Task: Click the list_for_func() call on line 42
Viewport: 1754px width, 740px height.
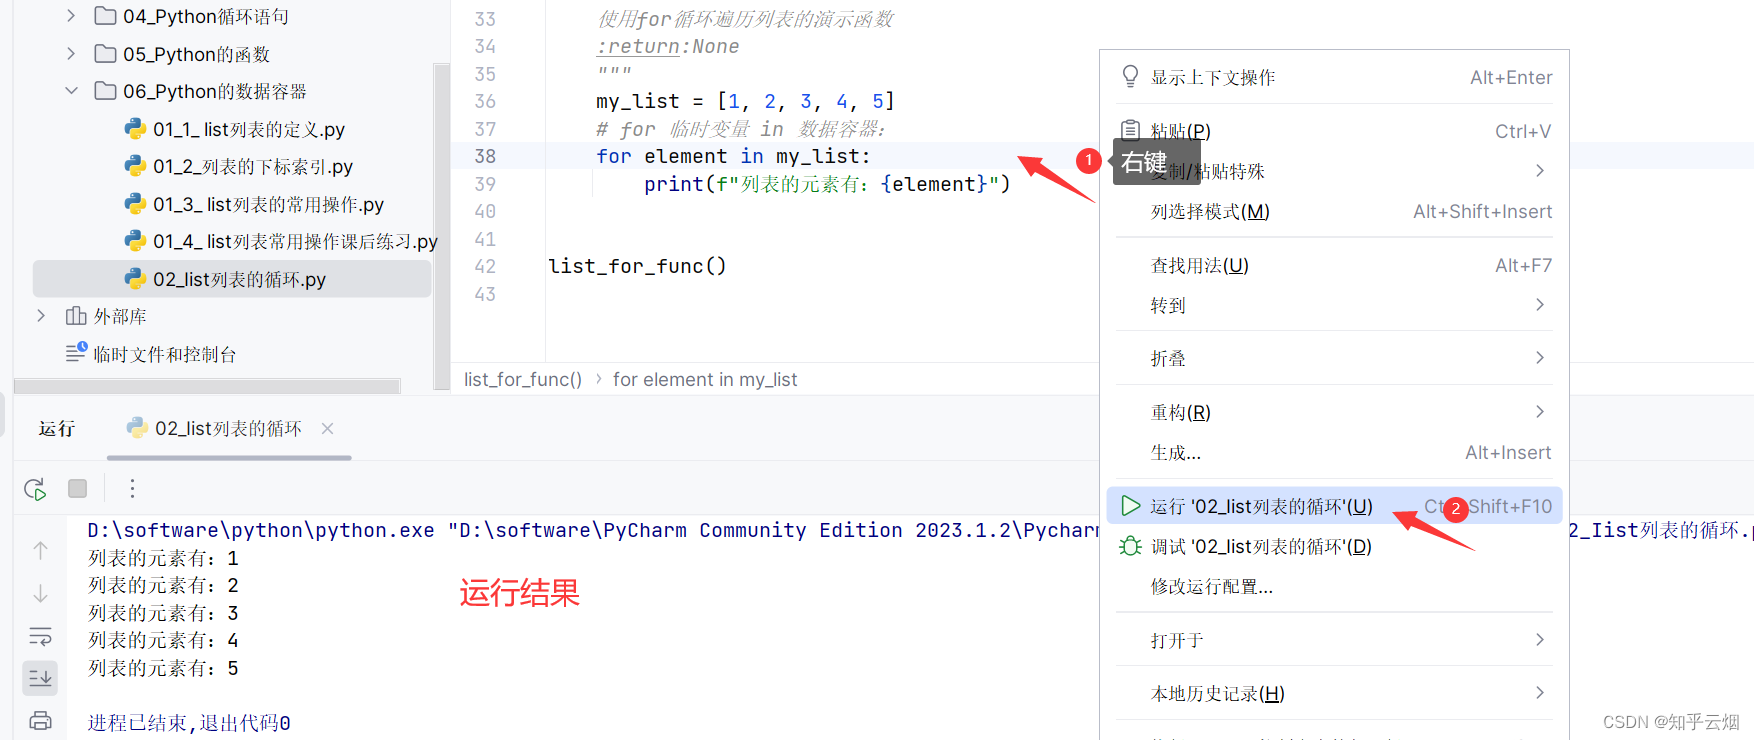Action: (x=637, y=266)
